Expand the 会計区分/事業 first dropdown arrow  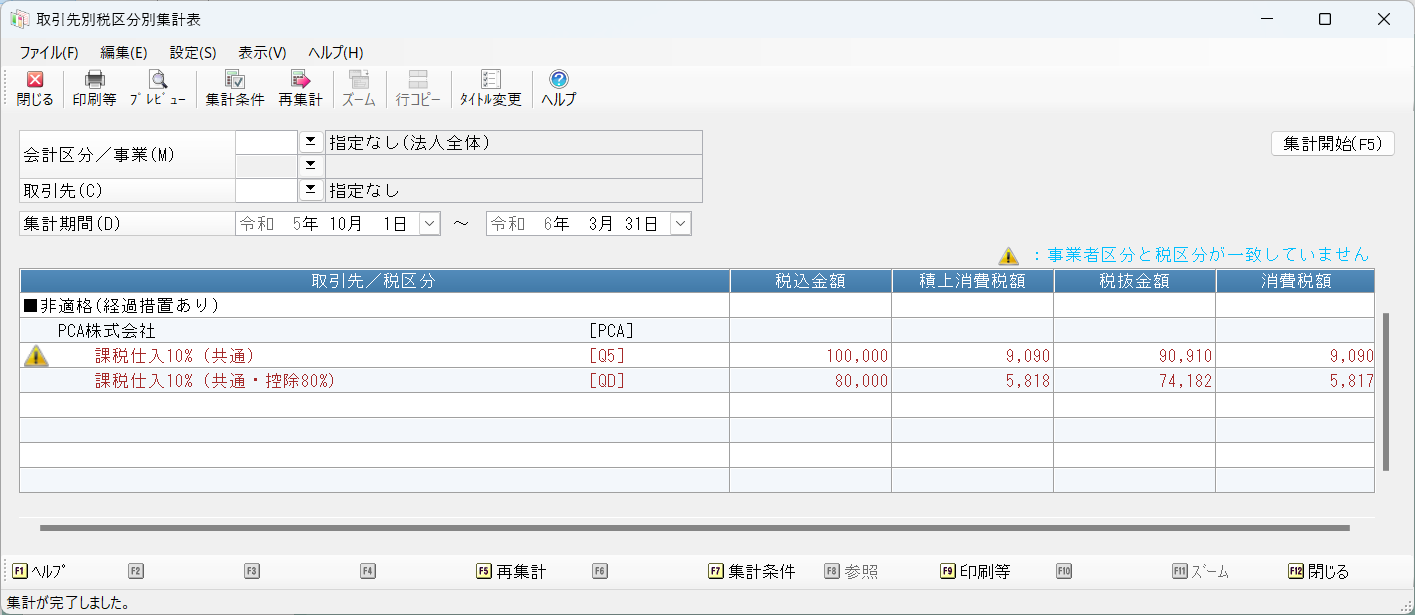tap(310, 142)
